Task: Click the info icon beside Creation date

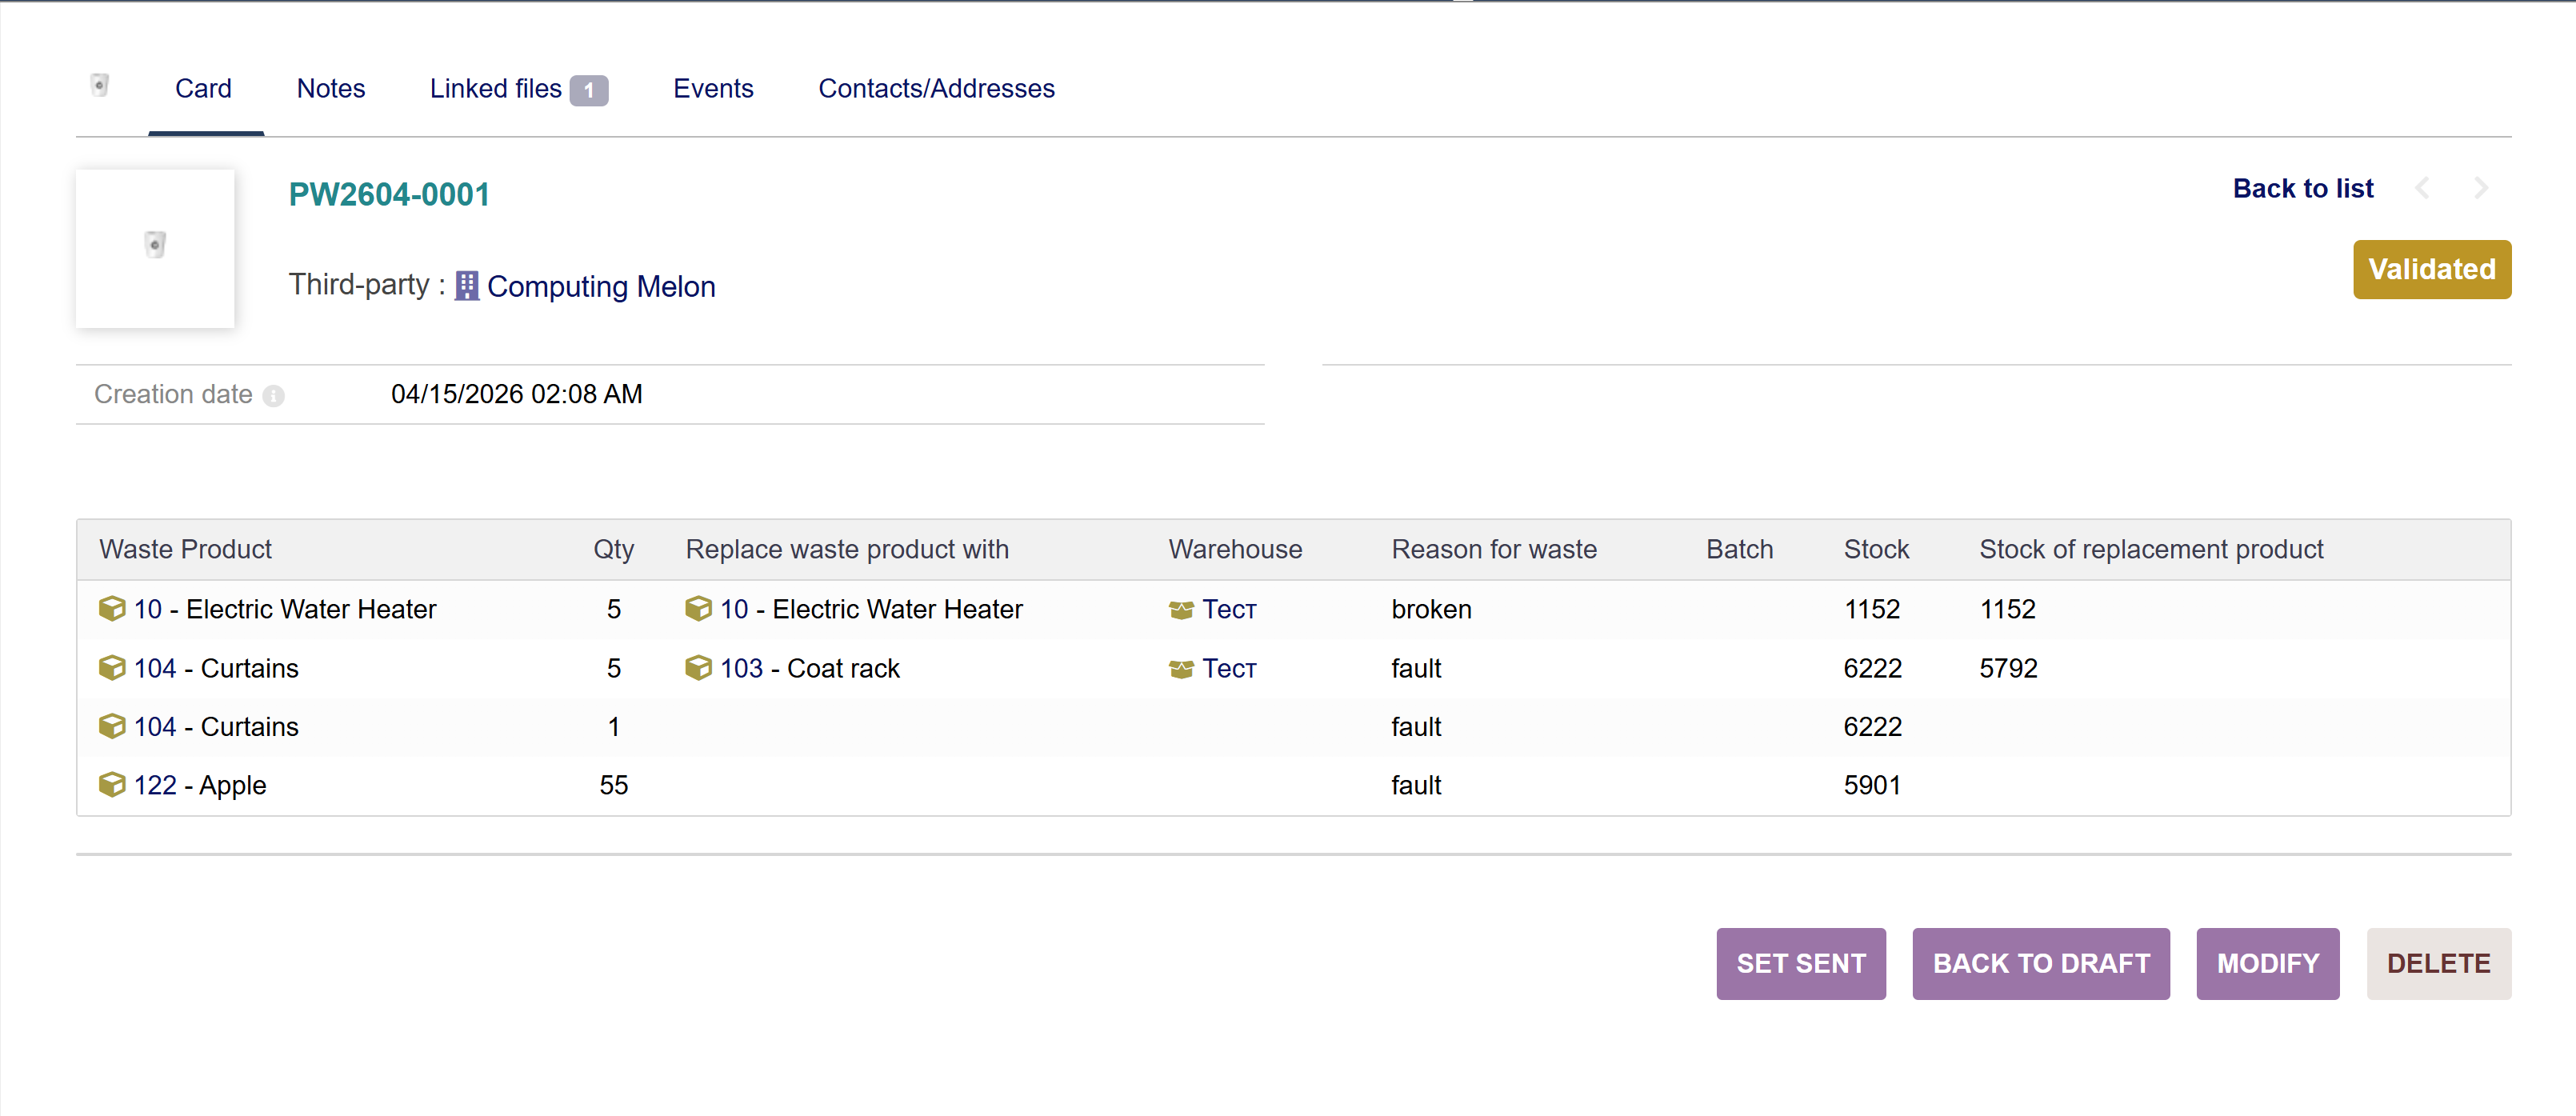Action: (273, 396)
